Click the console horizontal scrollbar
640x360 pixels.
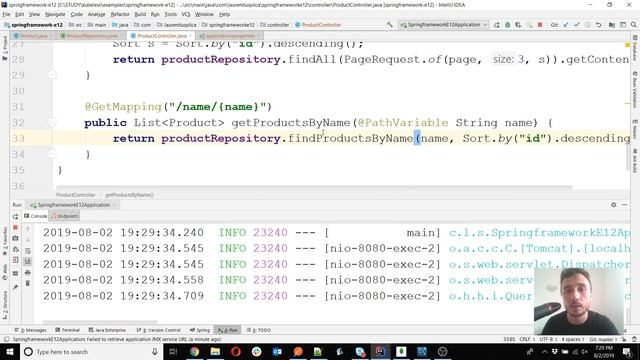[100, 322]
